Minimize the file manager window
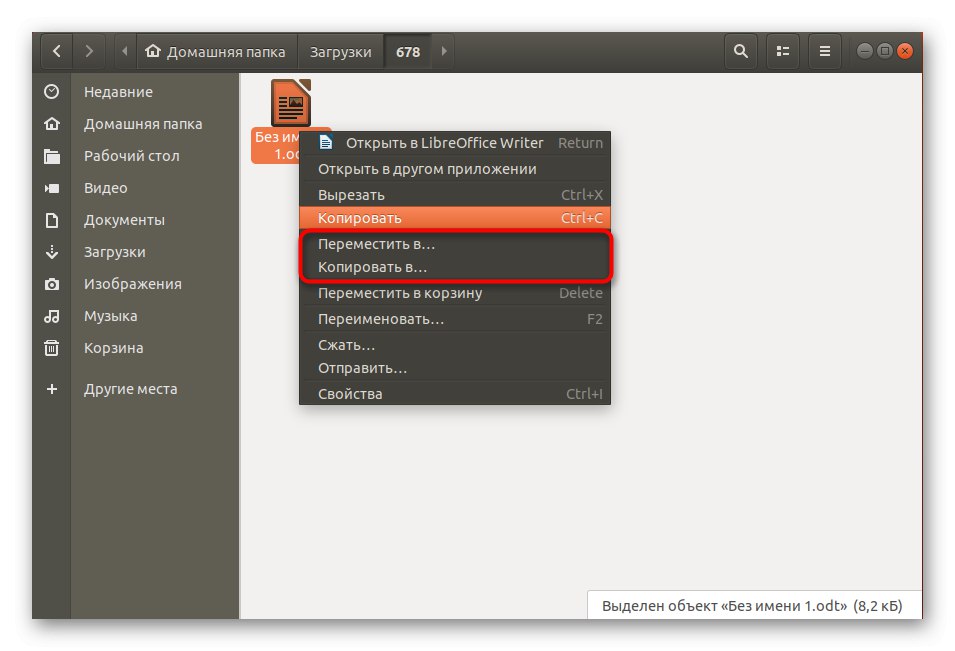Image resolution: width=955 pixels, height=651 pixels. click(x=865, y=51)
